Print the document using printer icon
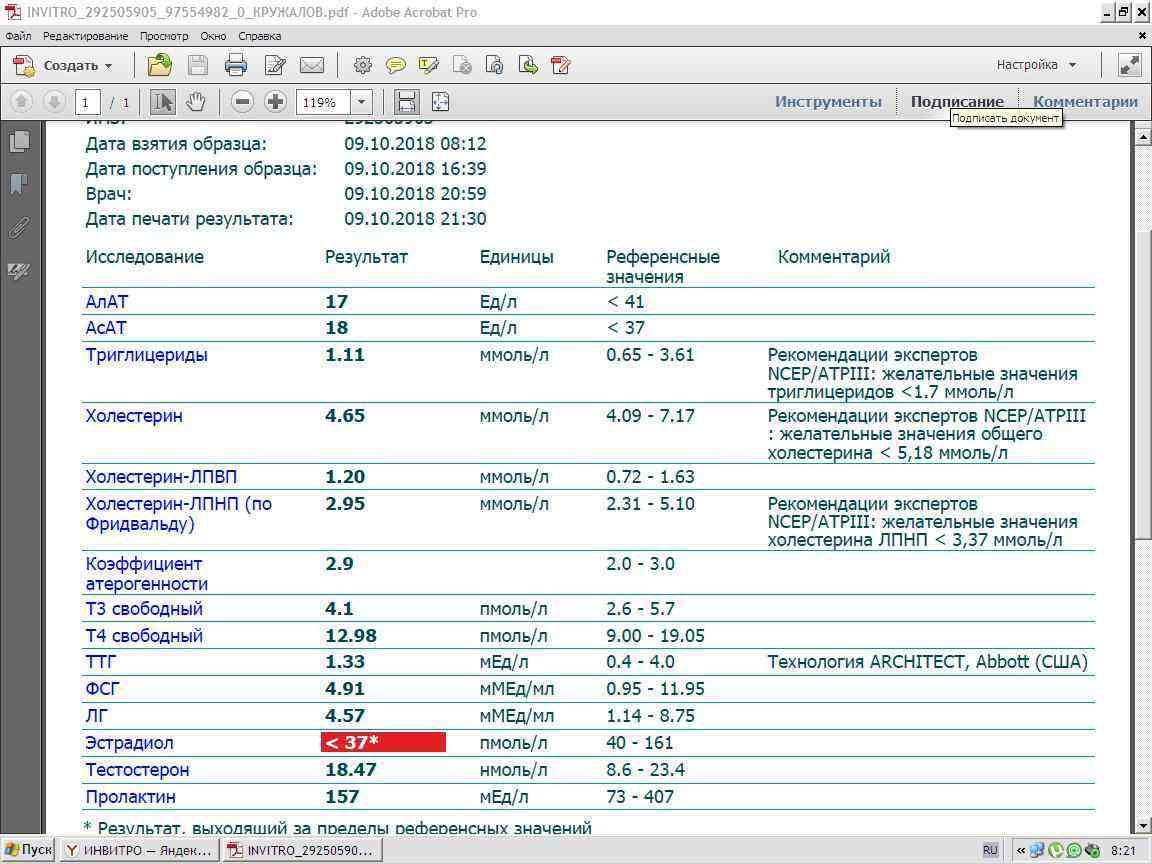 (x=236, y=66)
